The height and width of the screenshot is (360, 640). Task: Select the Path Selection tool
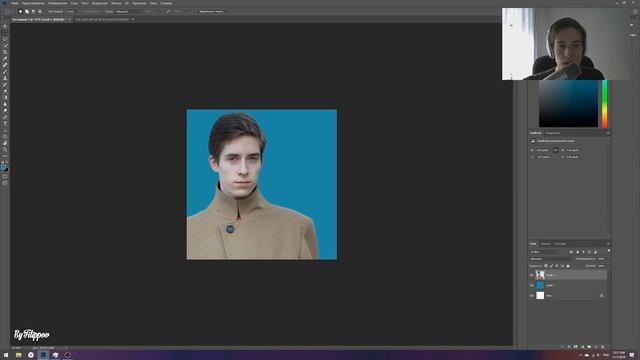click(5, 130)
